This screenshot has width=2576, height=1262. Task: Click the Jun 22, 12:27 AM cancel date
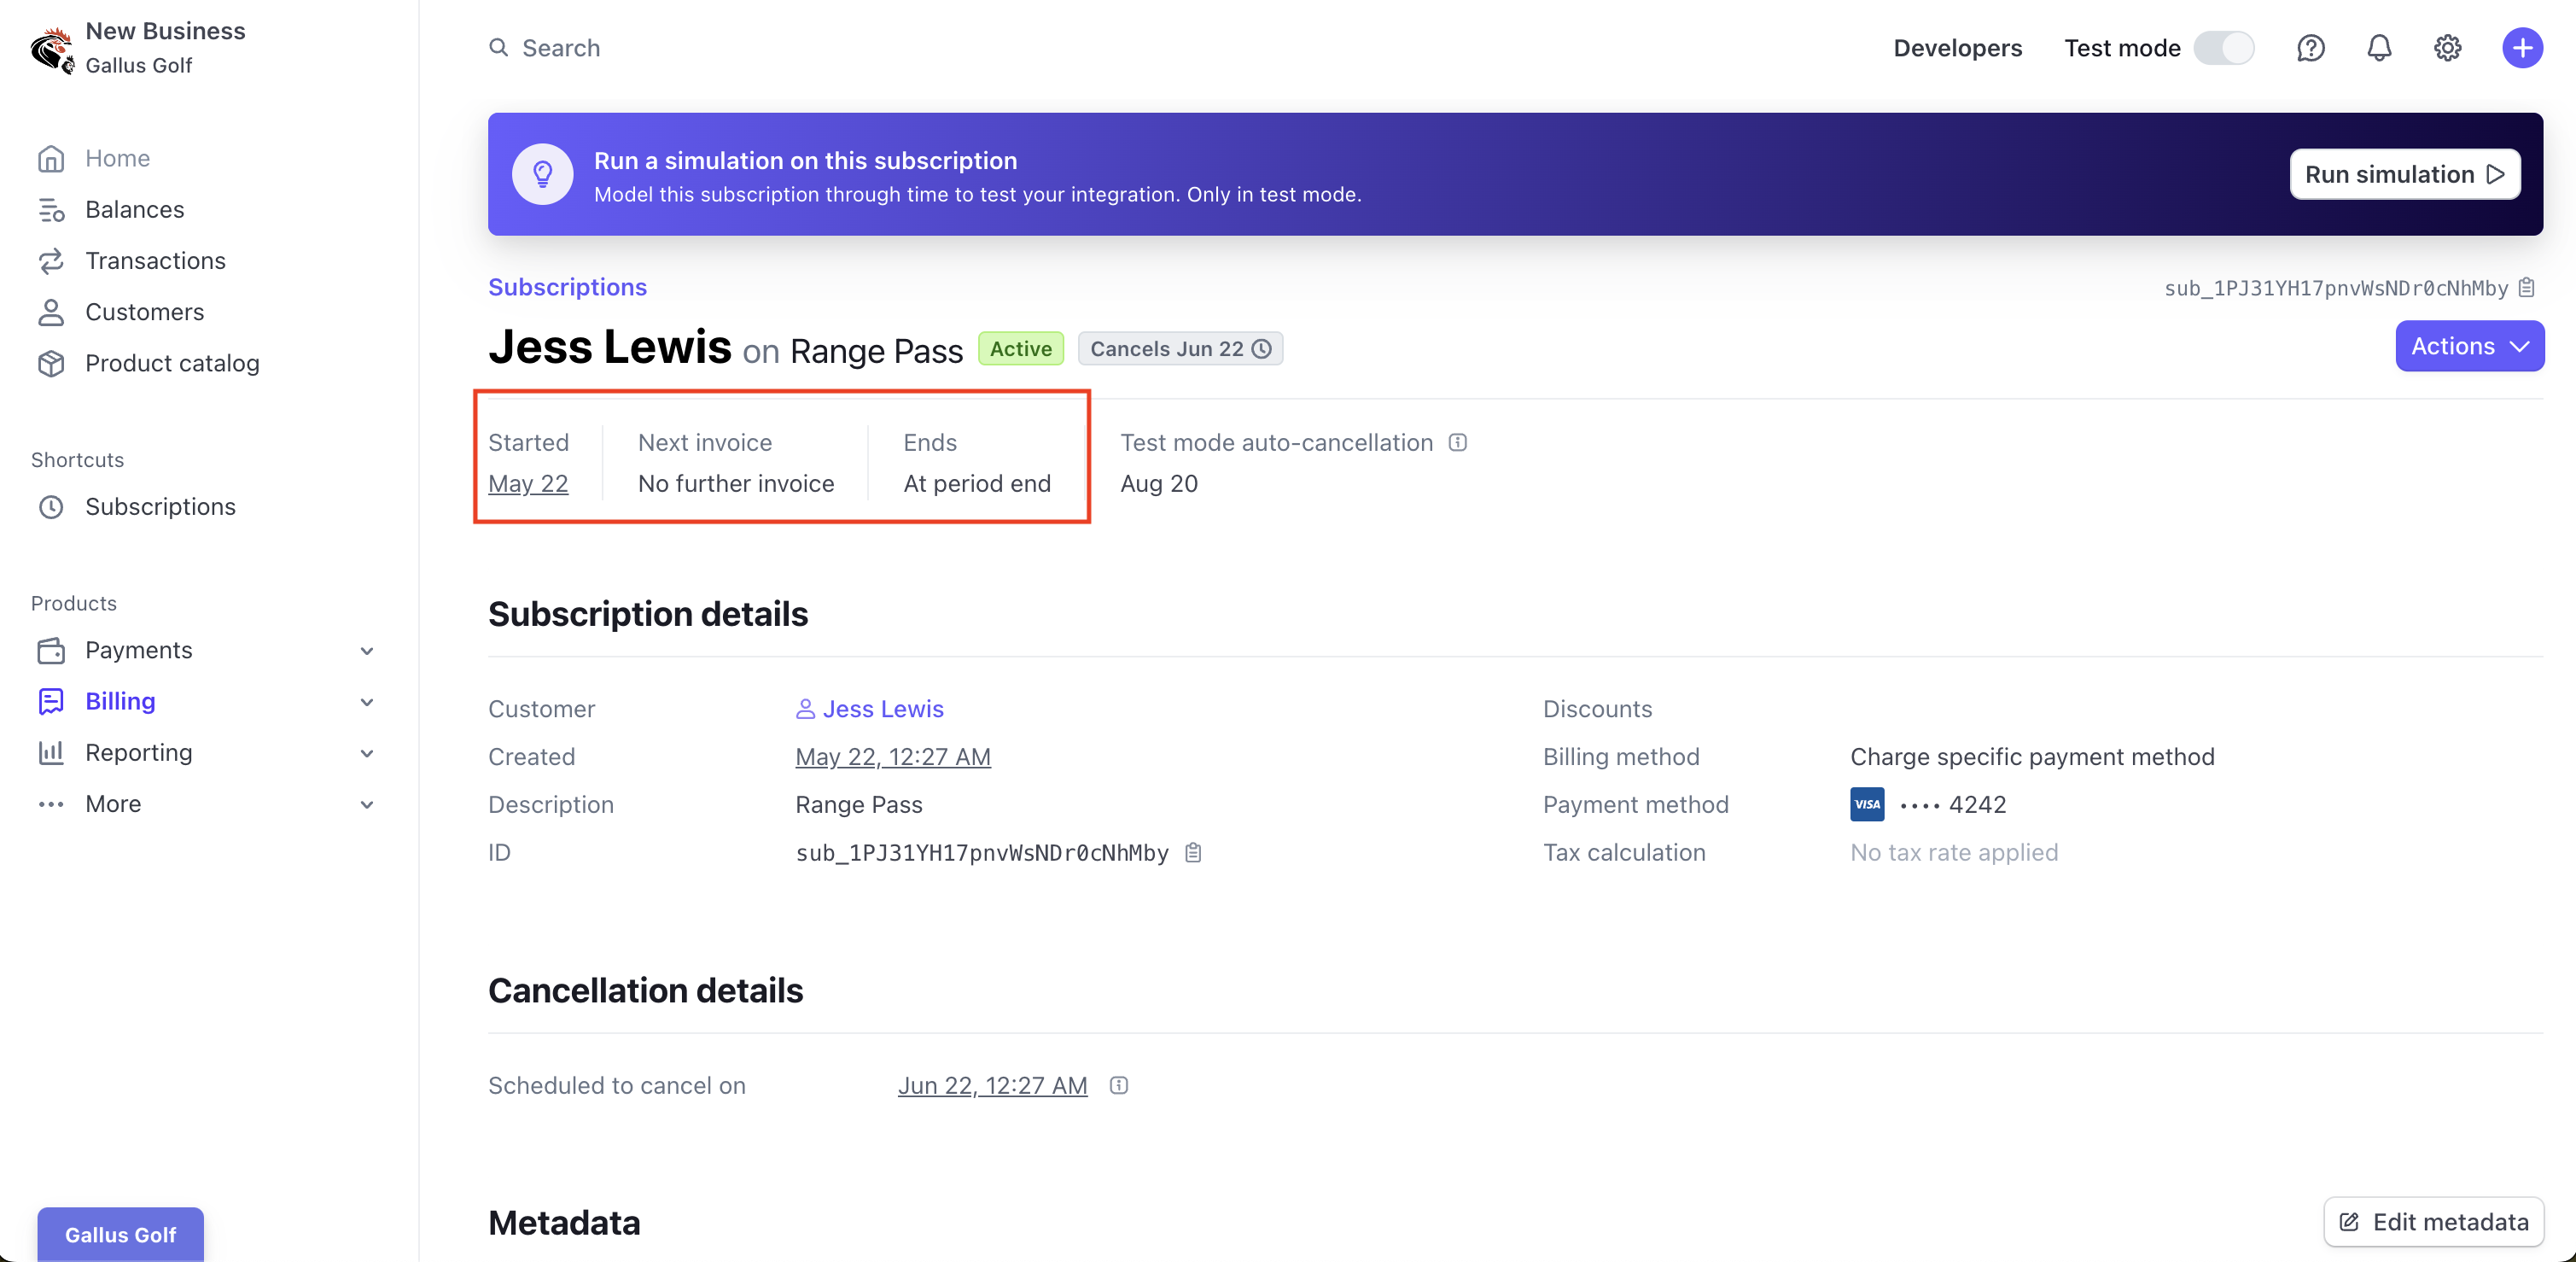pos(992,1086)
